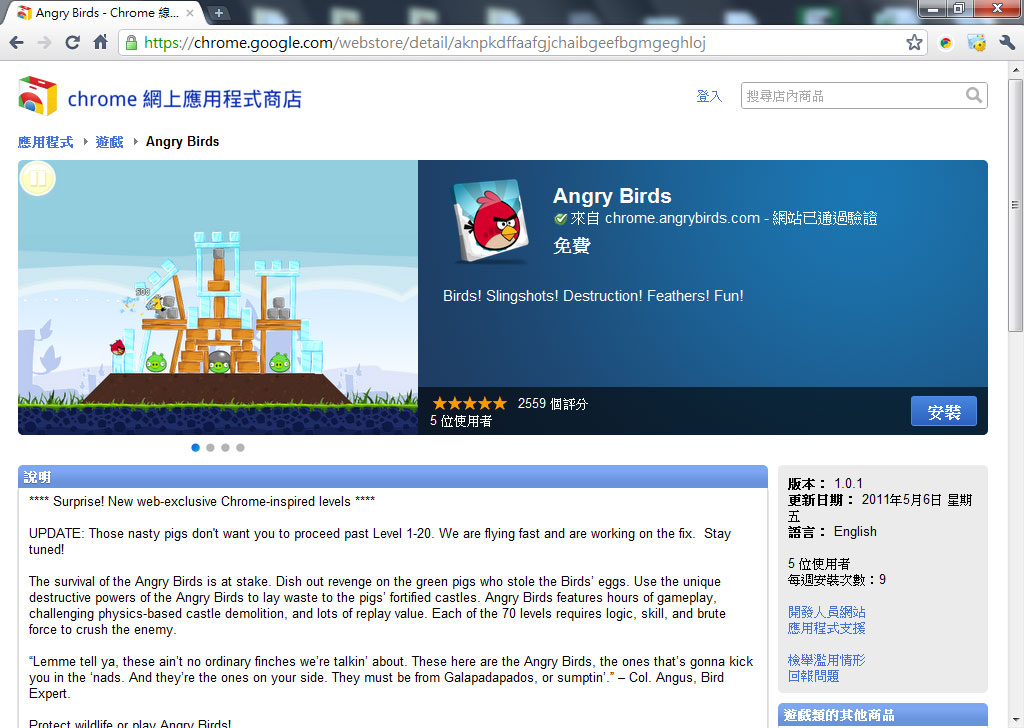The width and height of the screenshot is (1024, 728).
Task: Click the 每週安裝次數：9 text
Action: pos(837,580)
